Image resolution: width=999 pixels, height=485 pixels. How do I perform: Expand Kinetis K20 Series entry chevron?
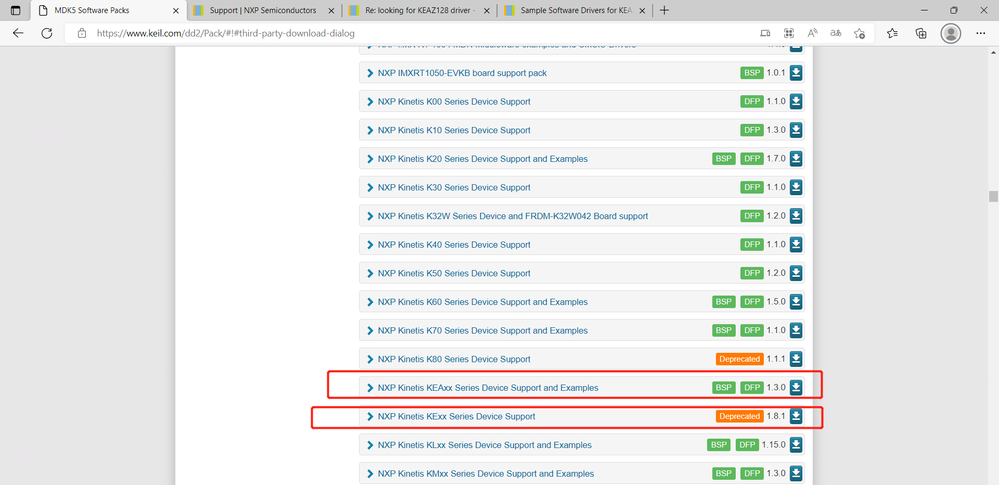click(370, 159)
